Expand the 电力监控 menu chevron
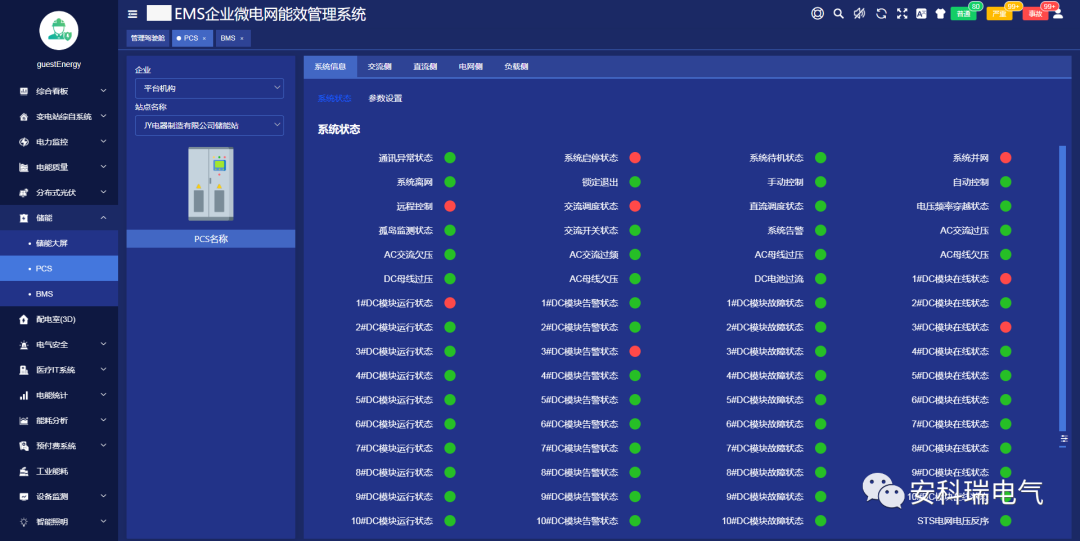This screenshot has height=541, width=1080. point(103,141)
